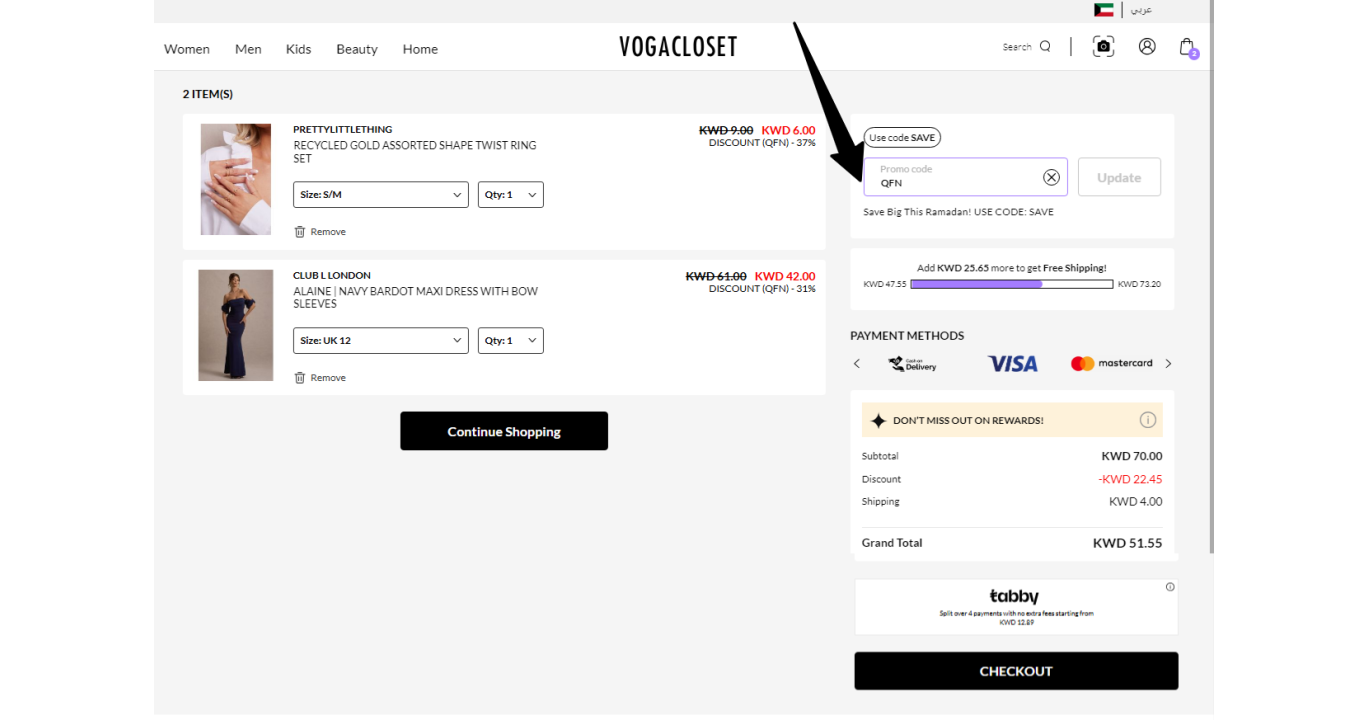The height and width of the screenshot is (720, 1368).
Task: Open the Size: UK 12 dropdown
Action: tap(381, 341)
